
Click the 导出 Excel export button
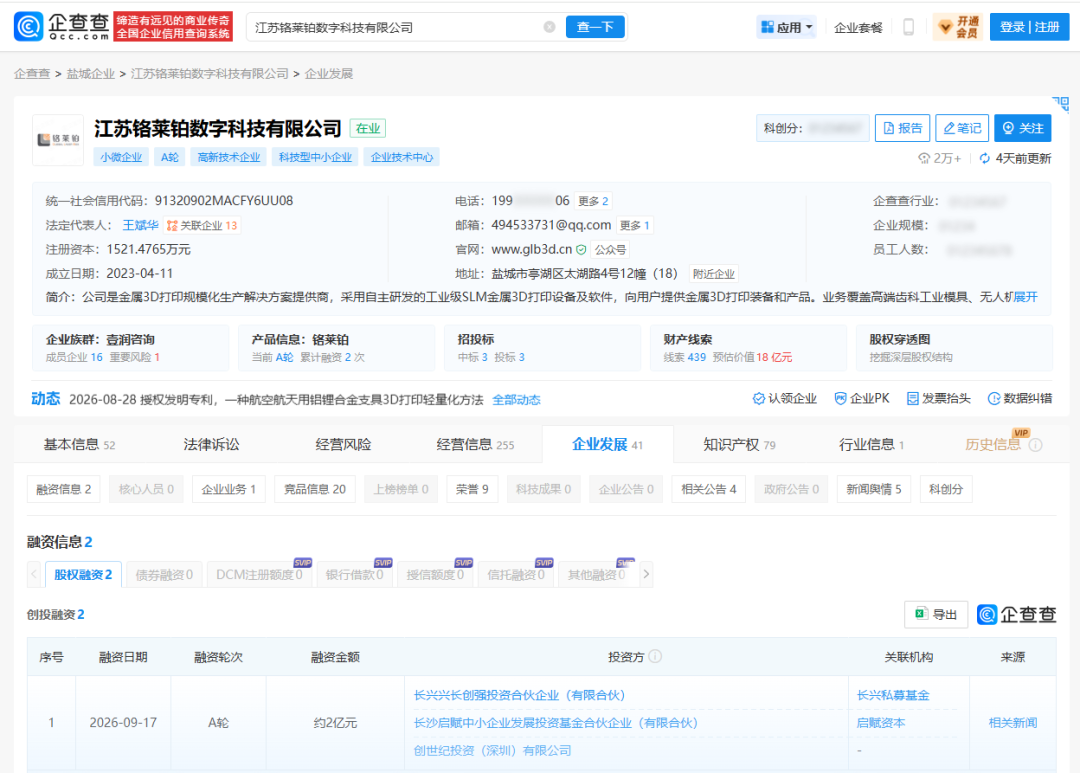[x=935, y=614]
